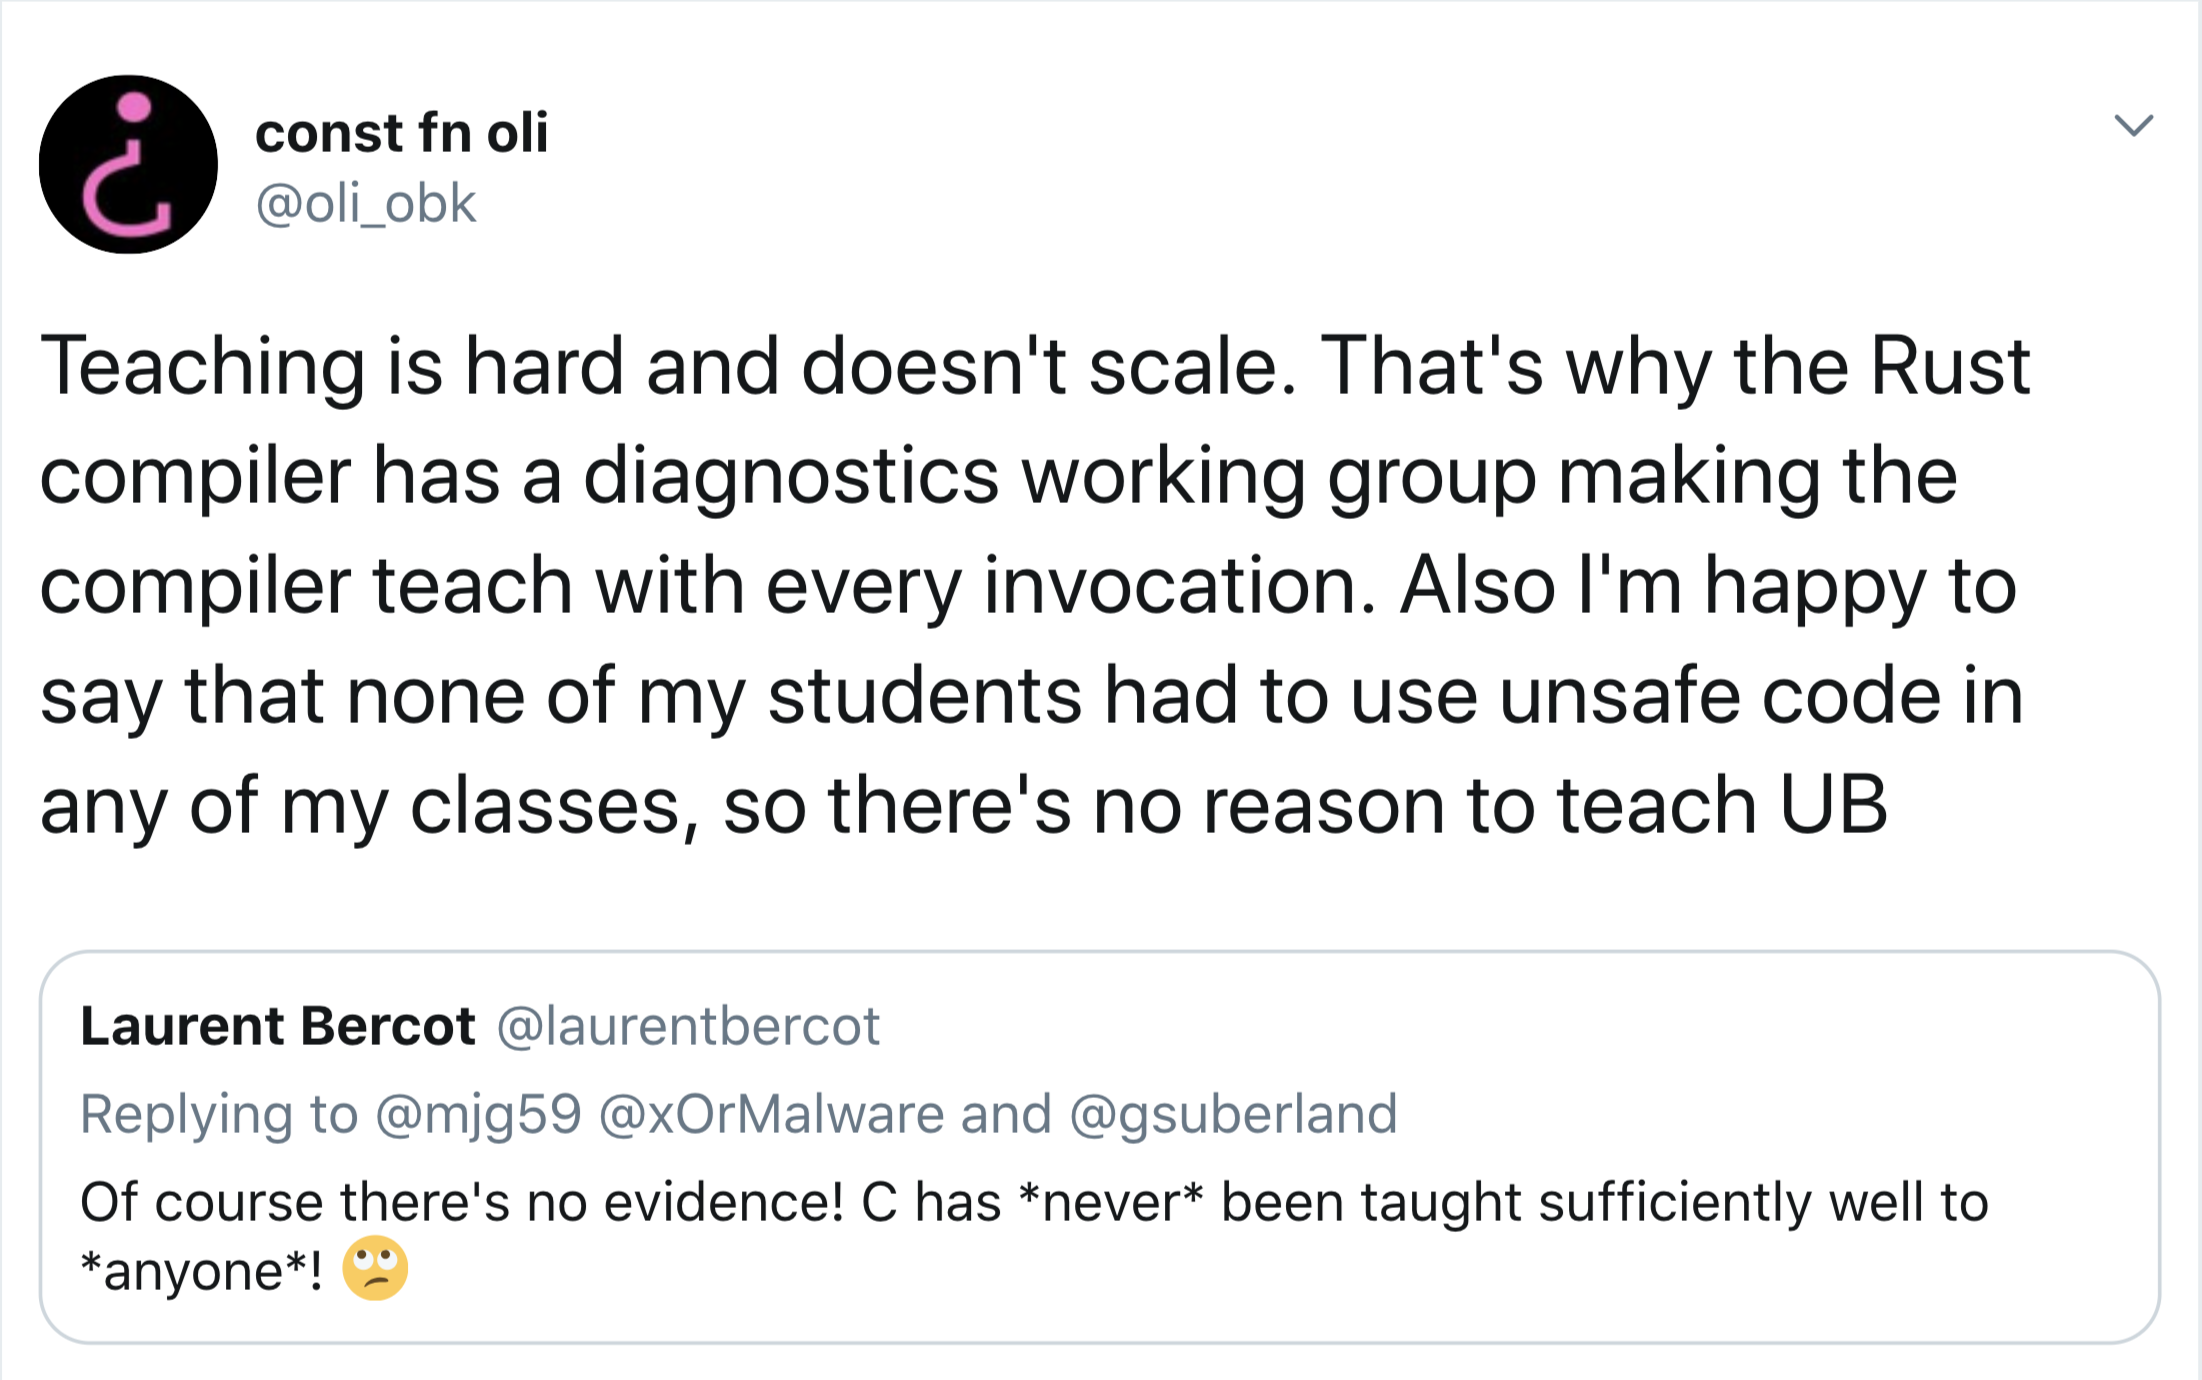The image size is (2202, 1380).
Task: Visit the @xOrMalware mention
Action: pos(771,1114)
